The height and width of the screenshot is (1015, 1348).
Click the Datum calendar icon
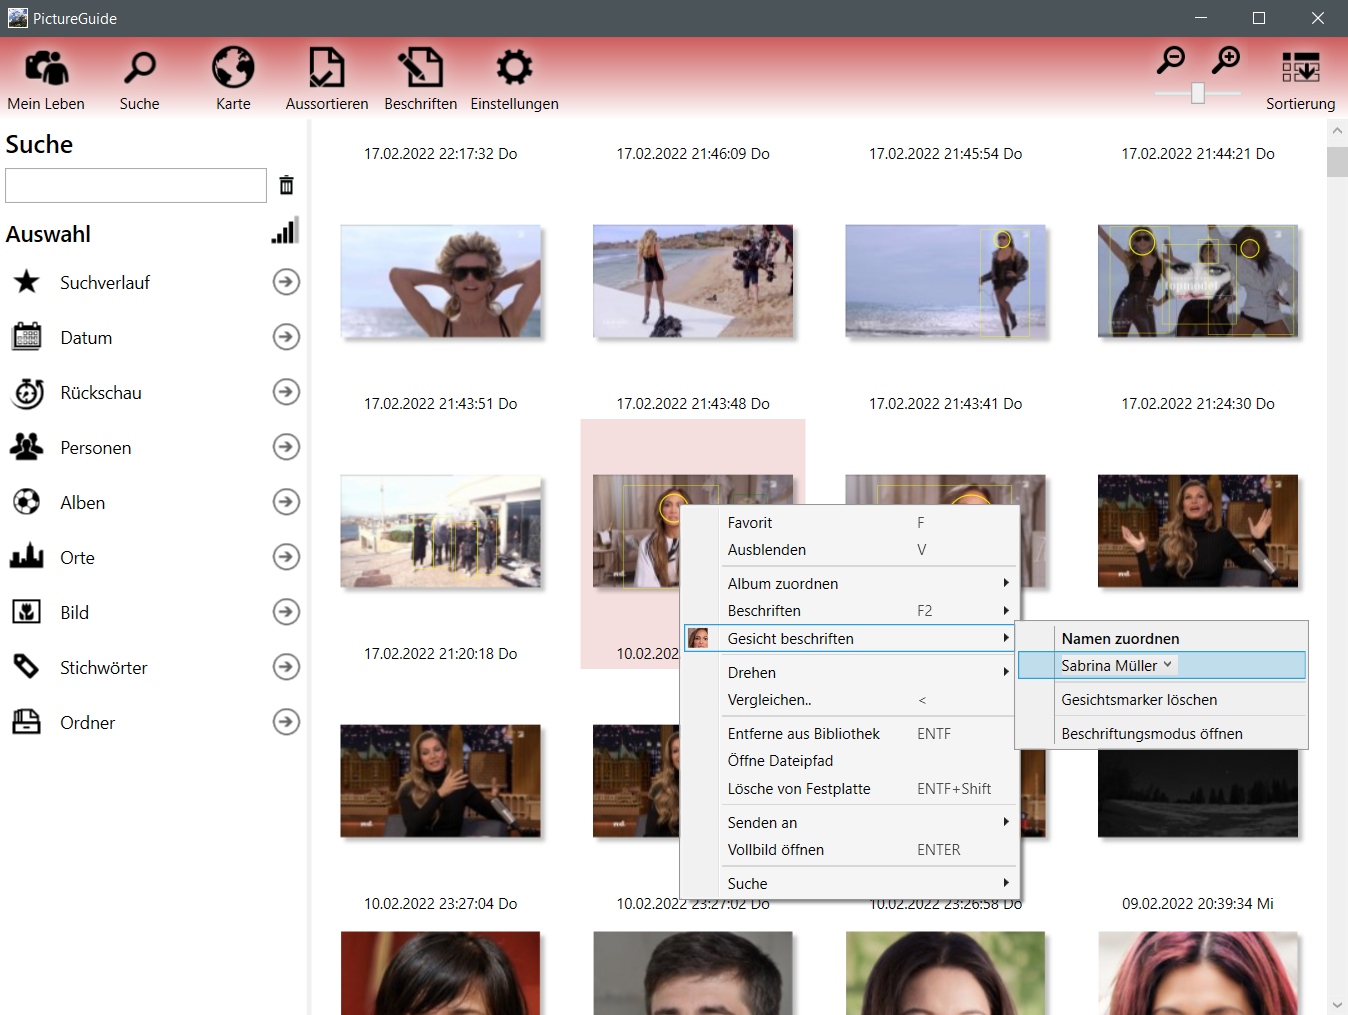pyautogui.click(x=27, y=337)
